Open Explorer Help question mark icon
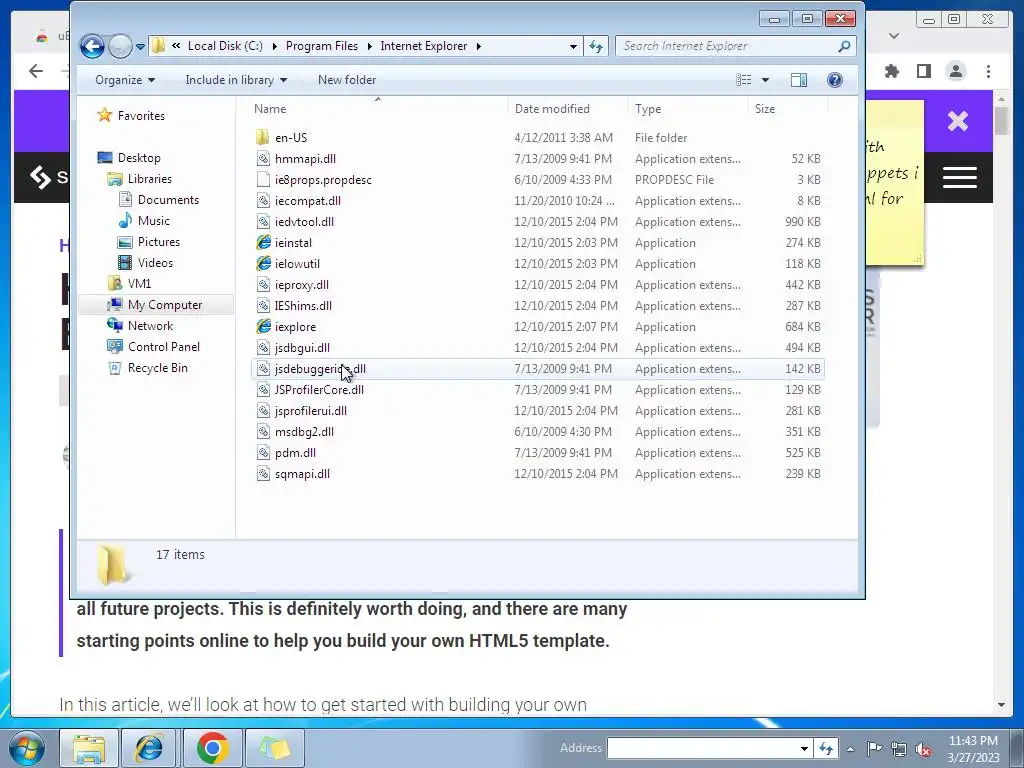 [x=835, y=80]
